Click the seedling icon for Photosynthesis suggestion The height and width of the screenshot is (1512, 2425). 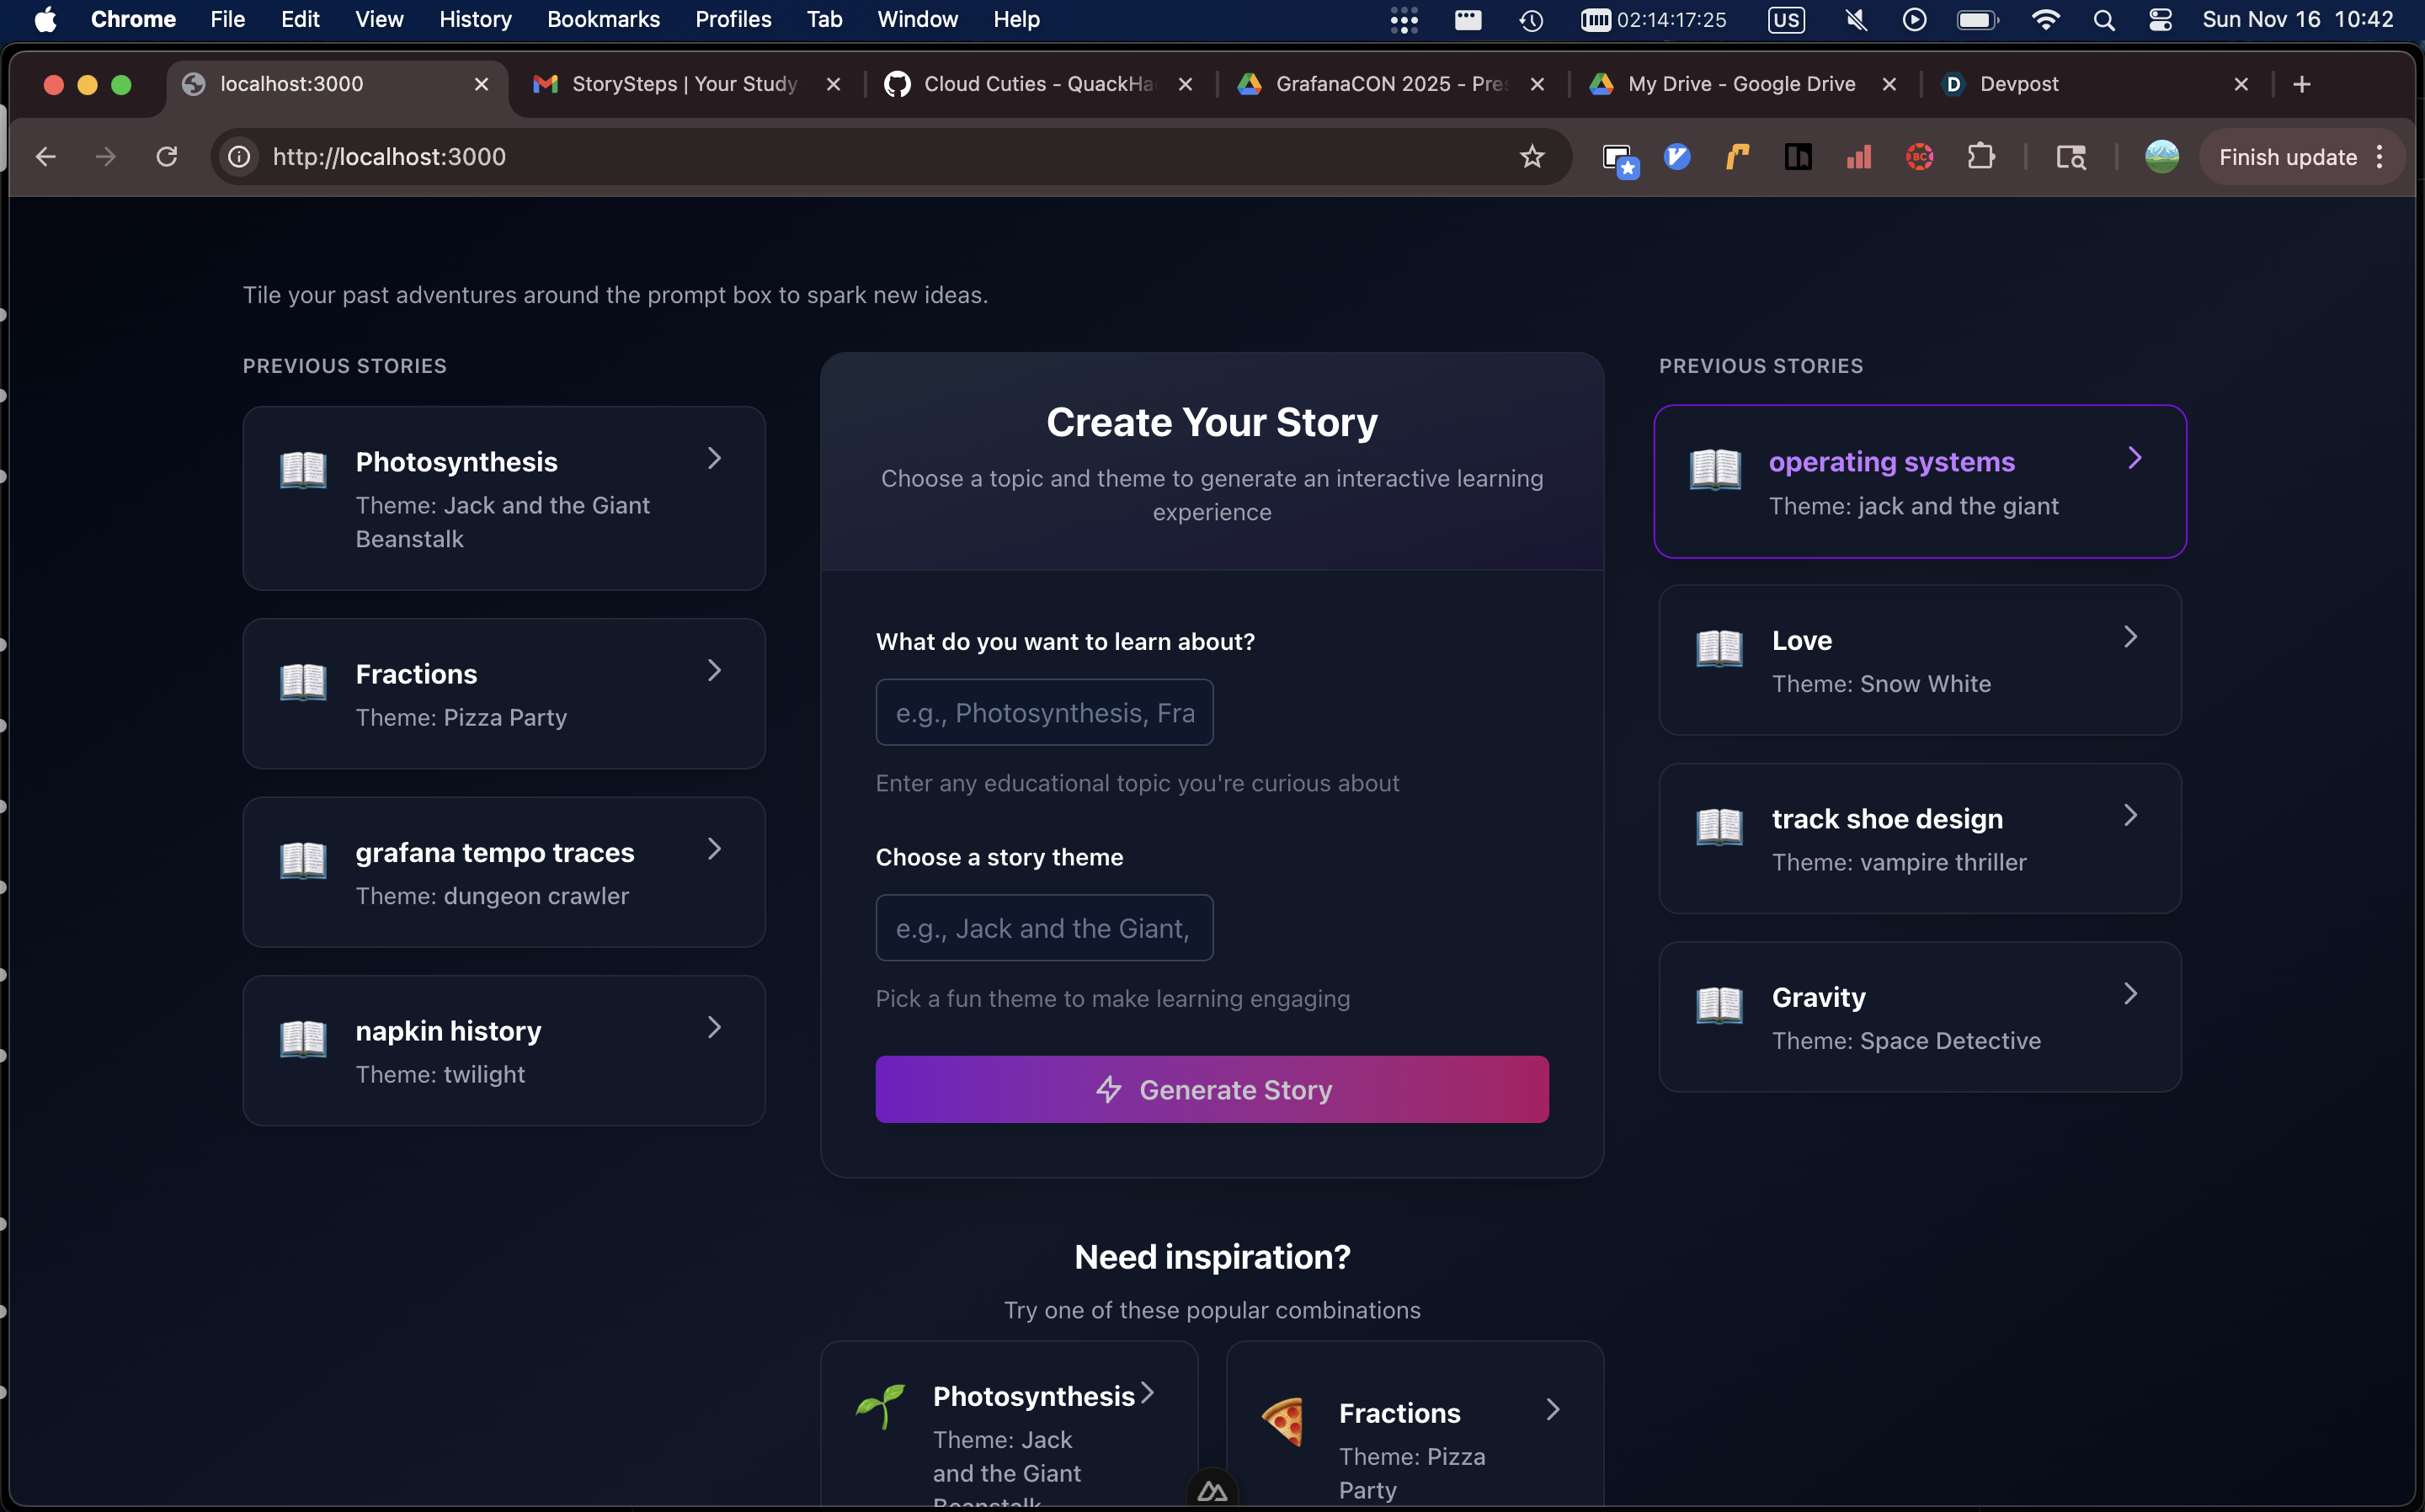880,1405
